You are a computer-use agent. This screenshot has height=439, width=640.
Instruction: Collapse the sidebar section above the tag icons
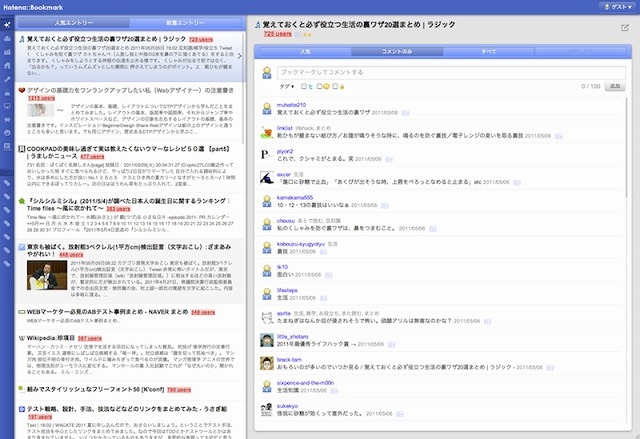(7, 171)
